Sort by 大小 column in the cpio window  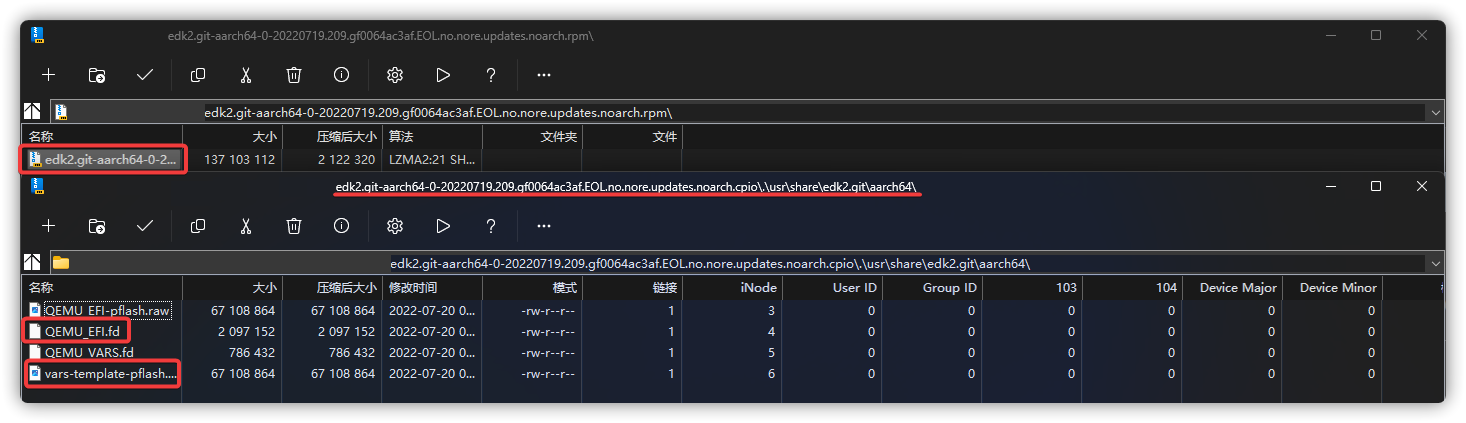tap(231, 287)
